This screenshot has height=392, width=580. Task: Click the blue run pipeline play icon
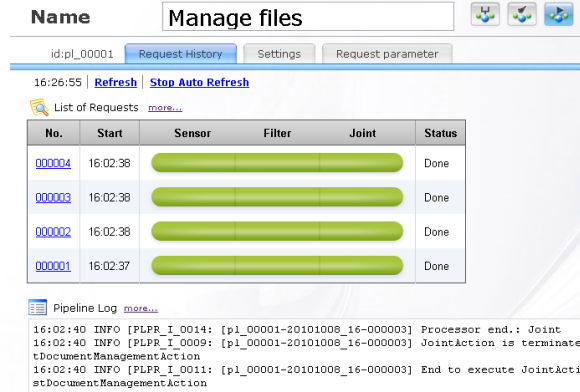pyautogui.click(x=559, y=14)
